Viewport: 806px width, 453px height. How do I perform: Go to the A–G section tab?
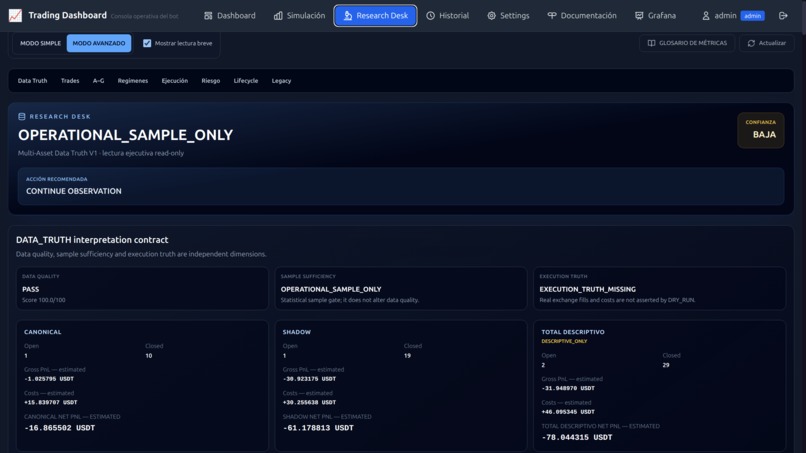tap(98, 81)
